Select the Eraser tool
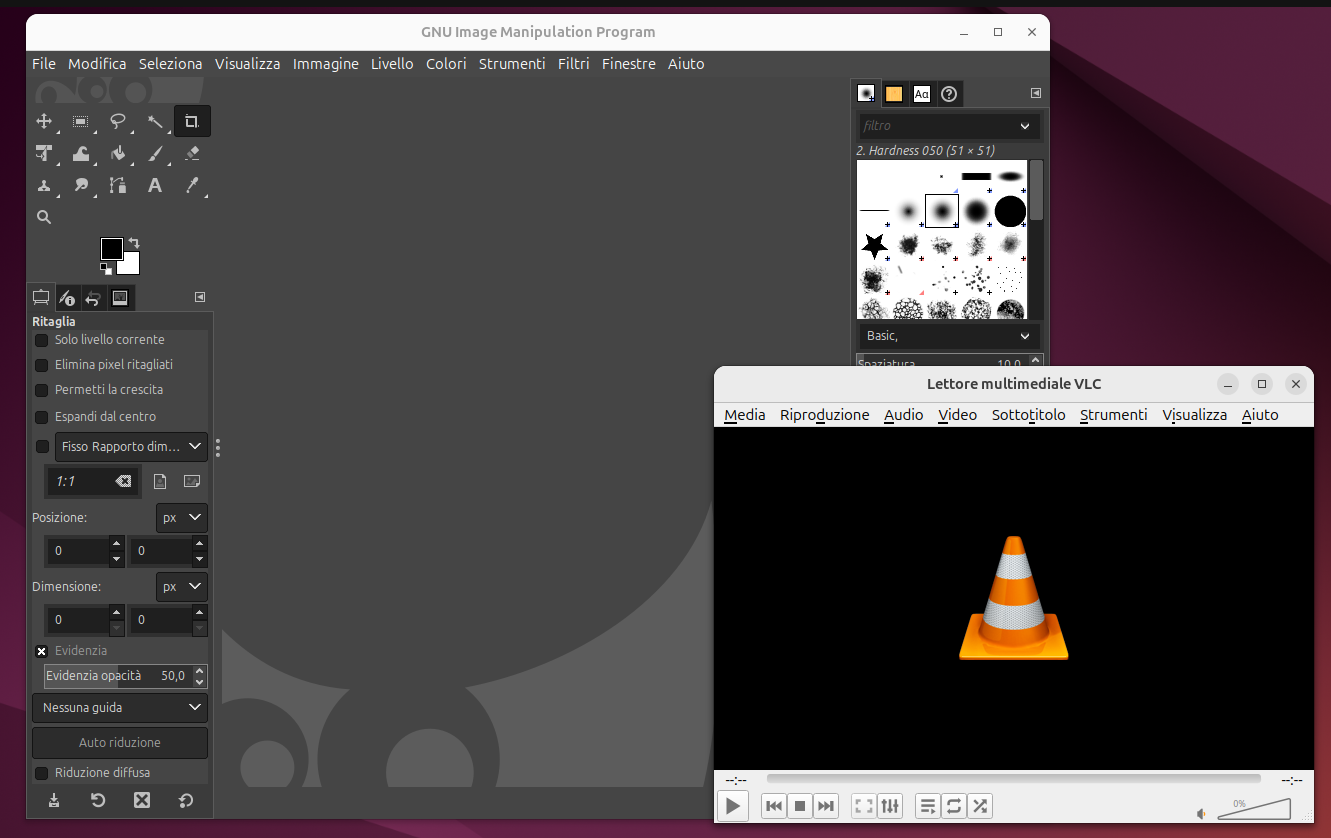 point(192,153)
